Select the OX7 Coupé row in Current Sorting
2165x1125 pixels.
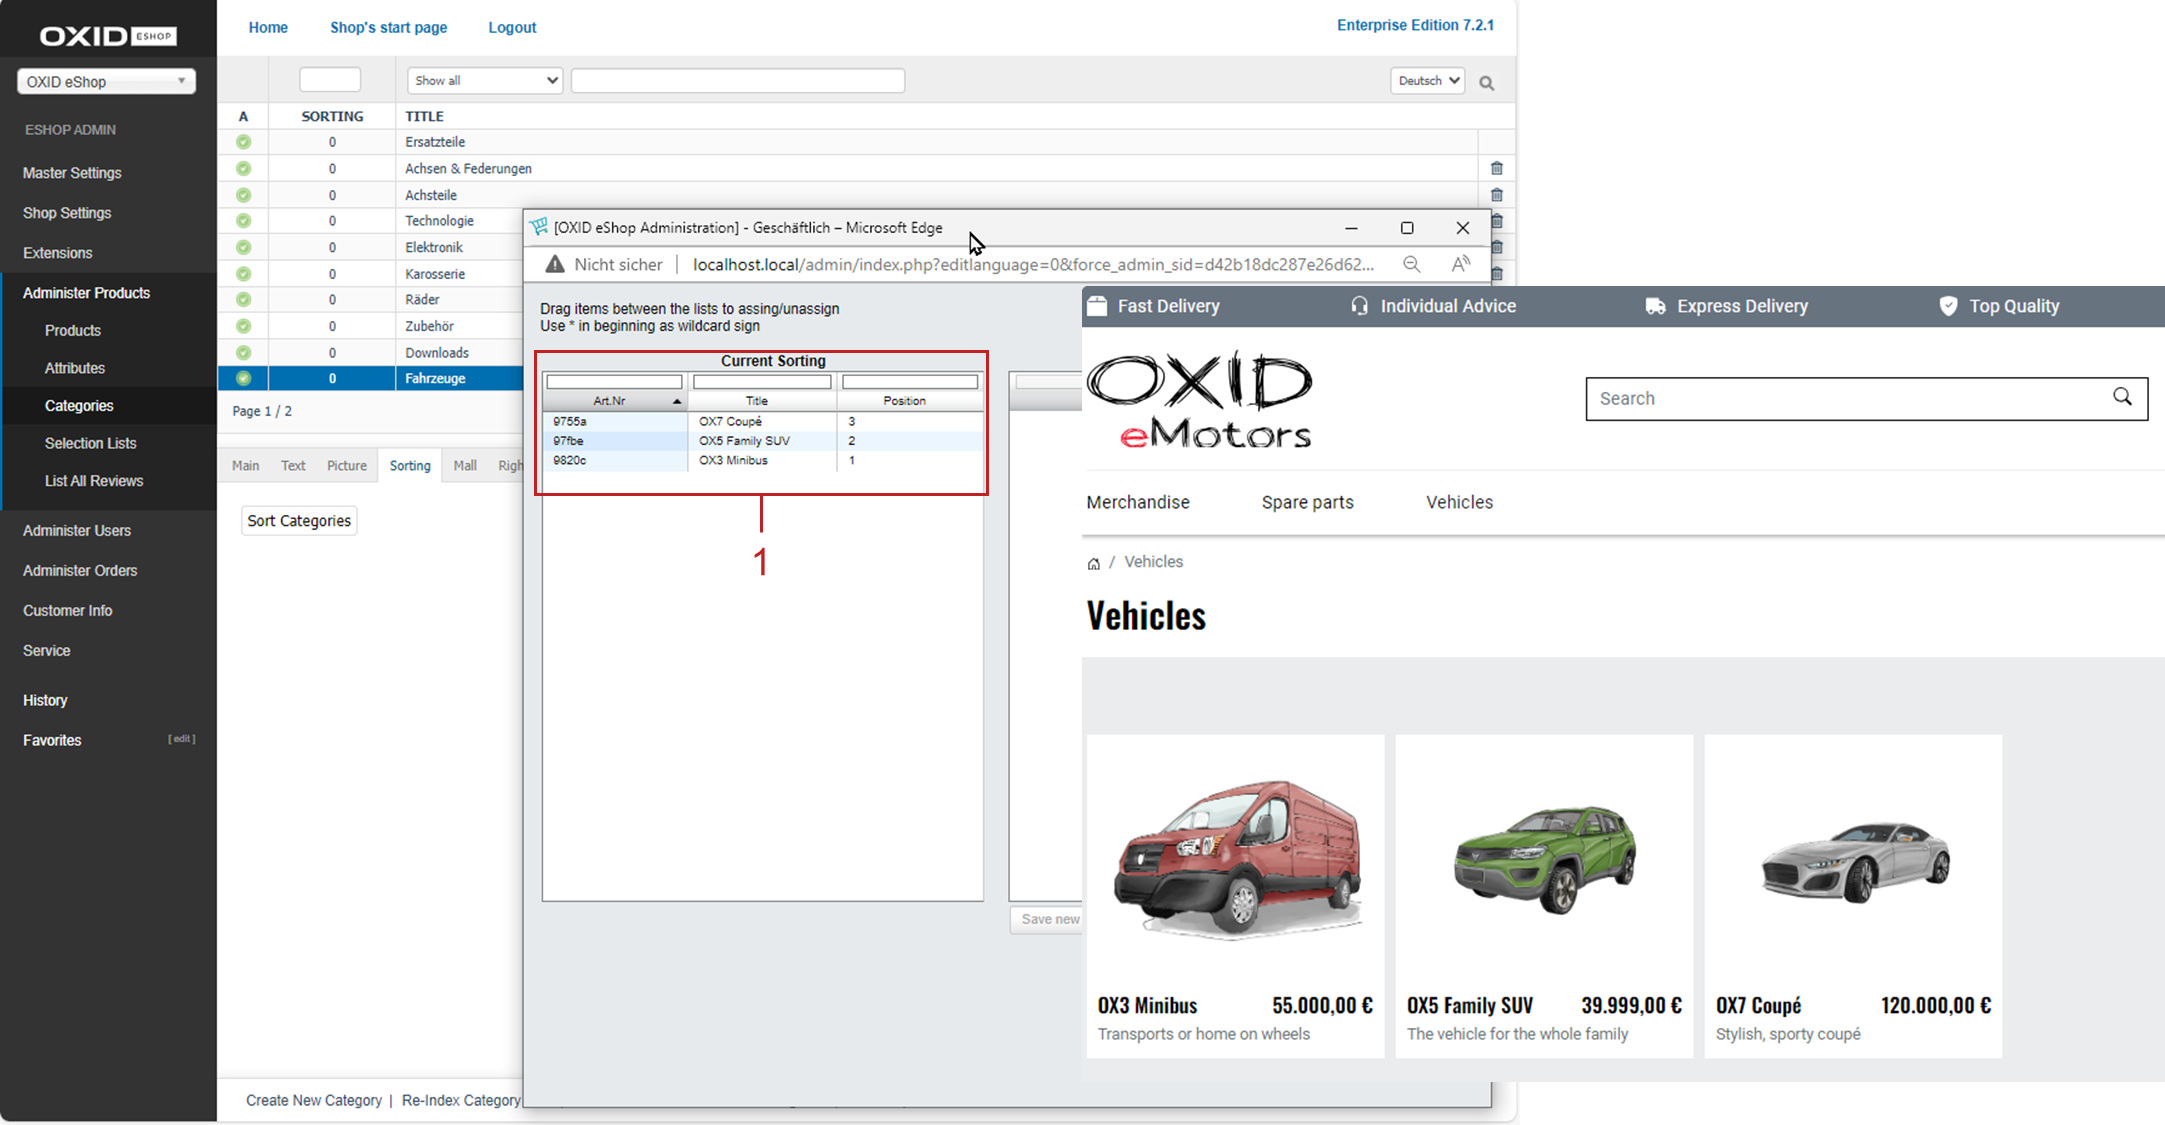point(763,421)
